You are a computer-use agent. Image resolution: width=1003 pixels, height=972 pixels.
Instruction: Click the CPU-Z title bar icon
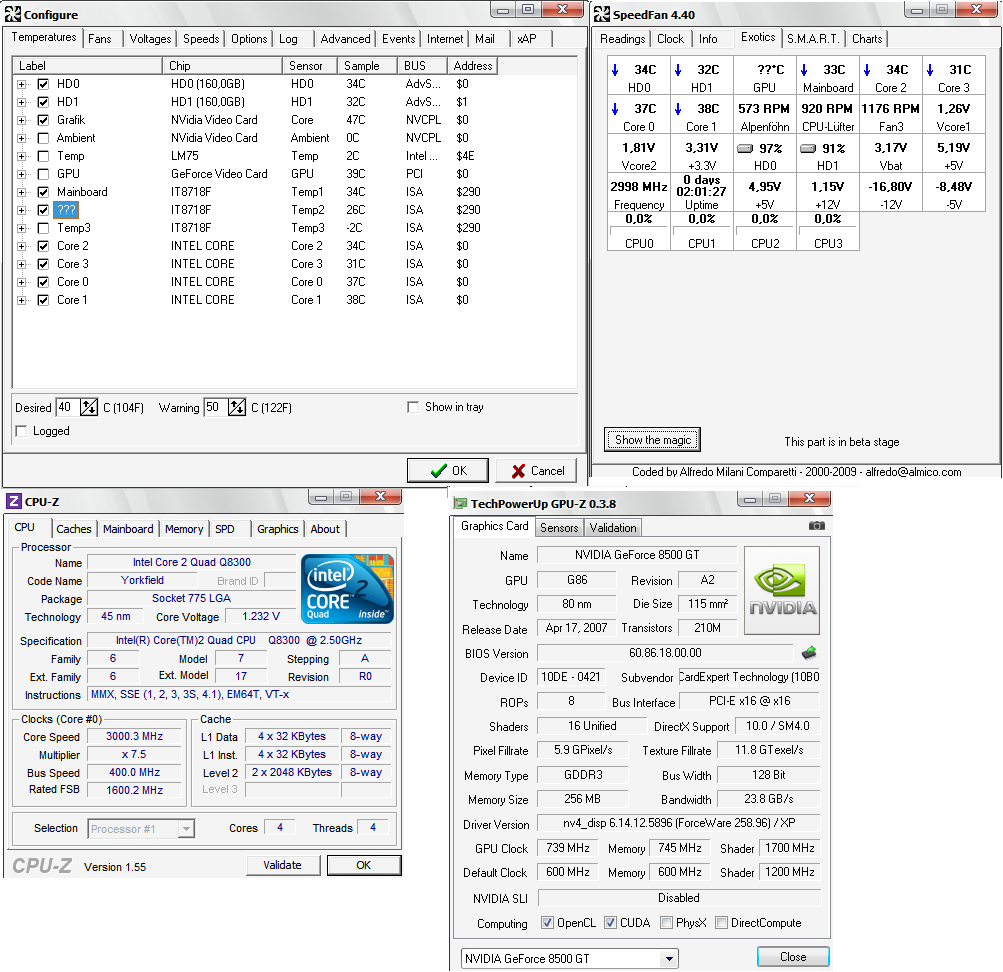13,501
